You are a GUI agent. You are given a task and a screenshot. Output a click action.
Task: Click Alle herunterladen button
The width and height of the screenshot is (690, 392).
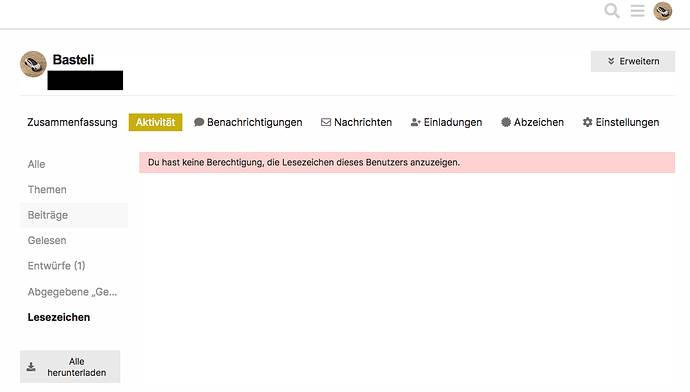[x=70, y=367]
